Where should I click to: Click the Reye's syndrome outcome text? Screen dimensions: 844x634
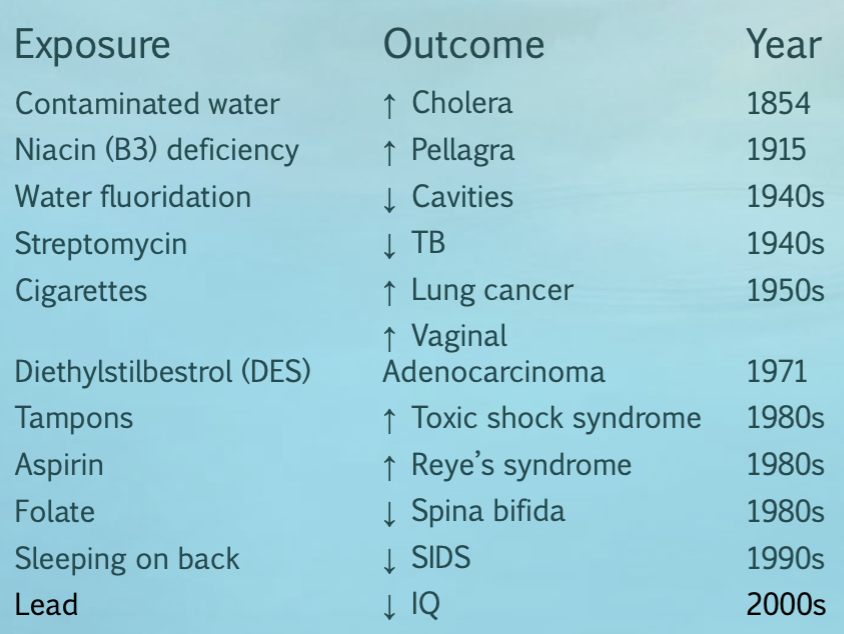[521, 465]
